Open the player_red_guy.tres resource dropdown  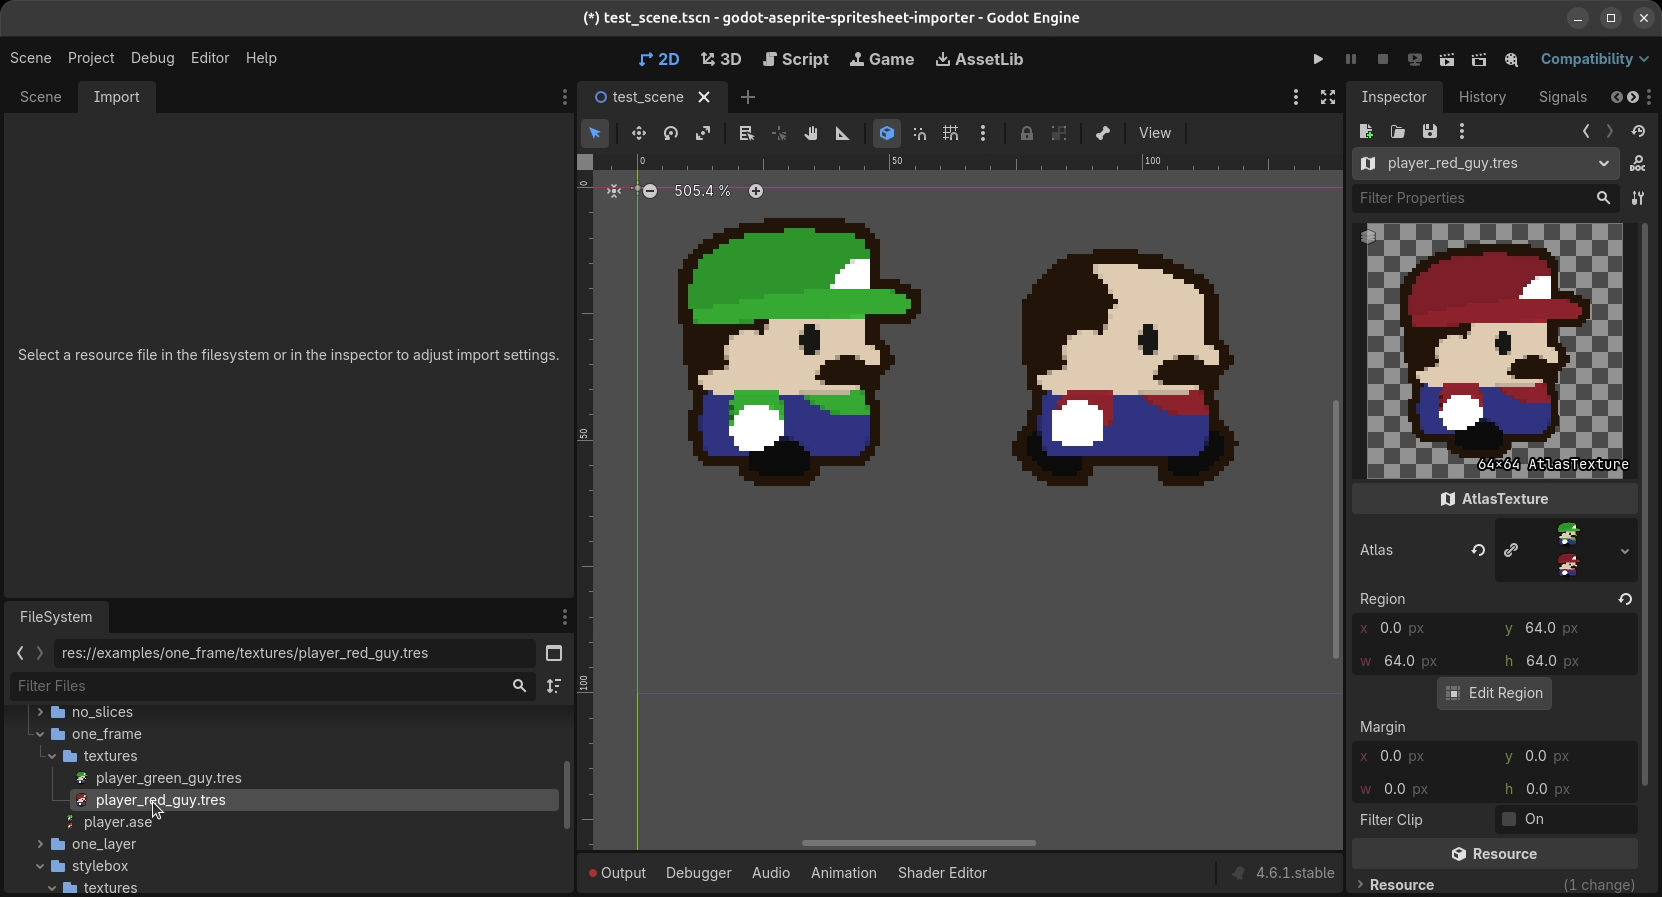pyautogui.click(x=1486, y=163)
